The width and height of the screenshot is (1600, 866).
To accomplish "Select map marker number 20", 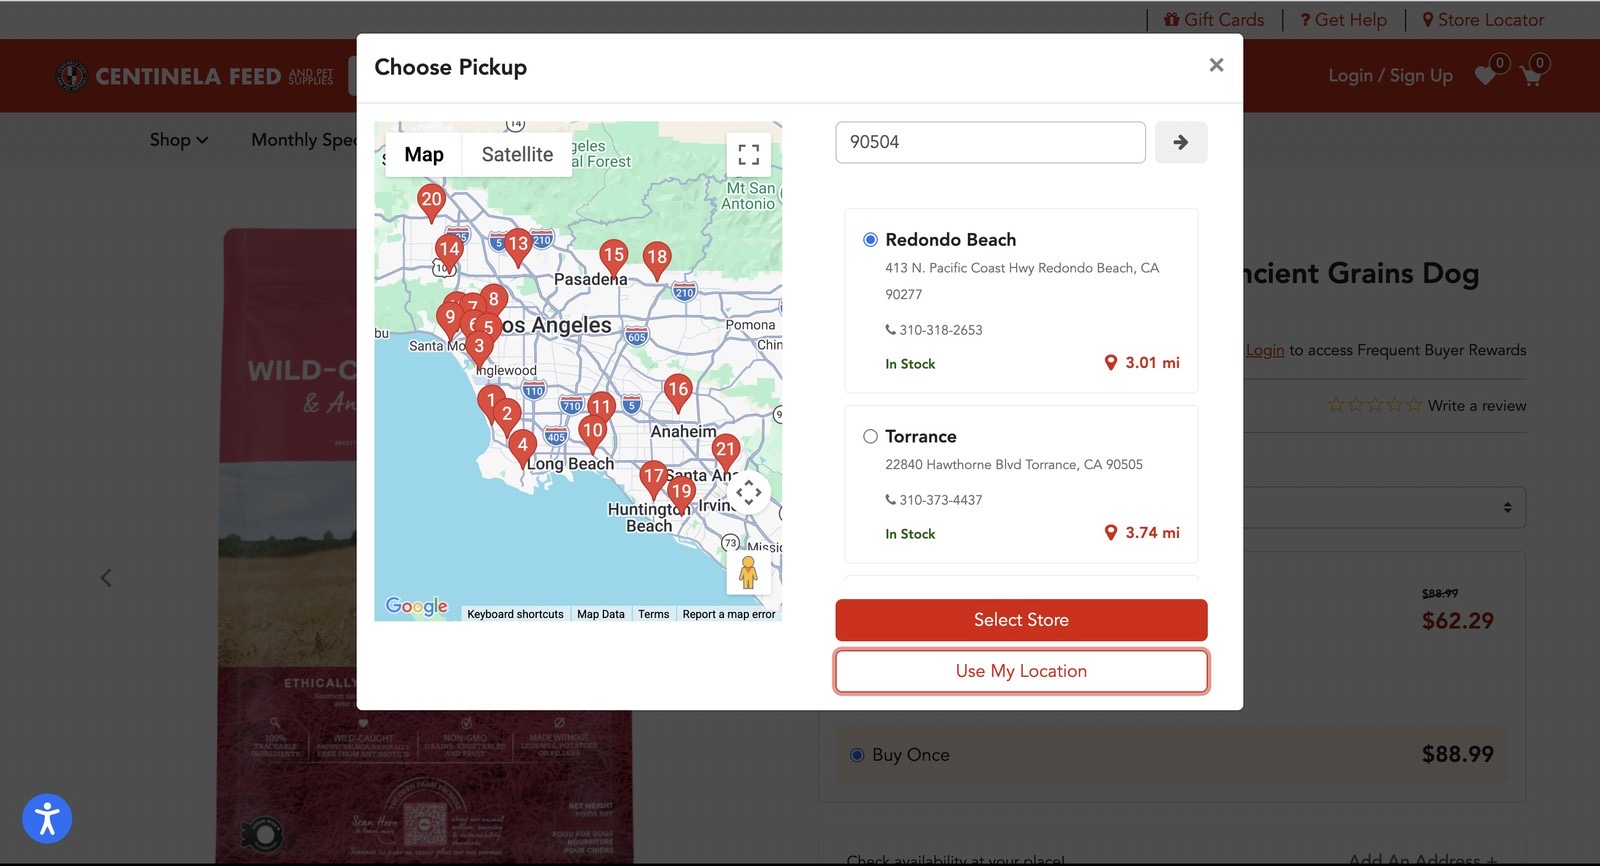I will 431,202.
